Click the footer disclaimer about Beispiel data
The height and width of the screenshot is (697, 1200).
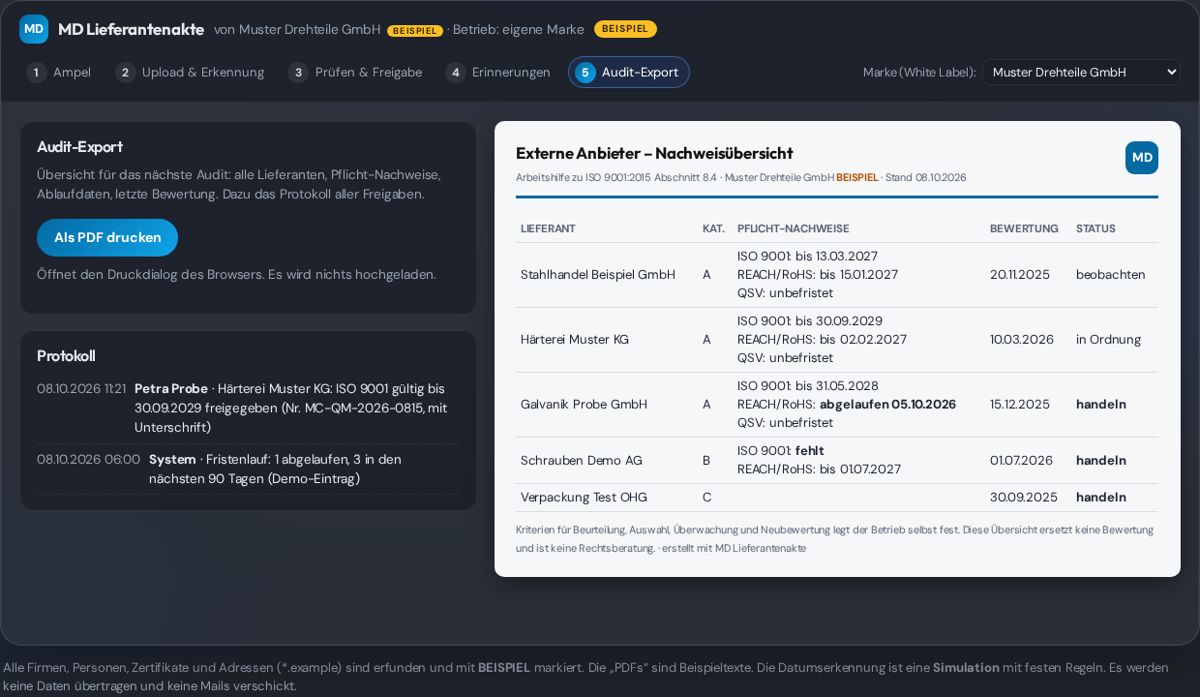coord(586,677)
